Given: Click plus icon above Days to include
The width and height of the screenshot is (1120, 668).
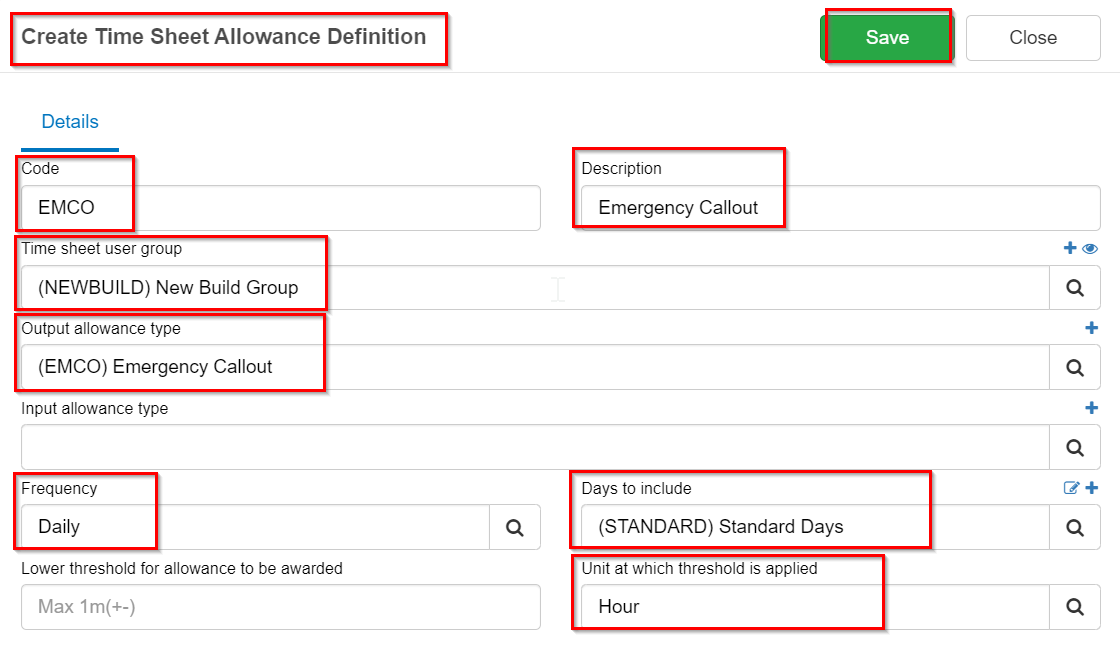Looking at the screenshot, I should coord(1091,488).
